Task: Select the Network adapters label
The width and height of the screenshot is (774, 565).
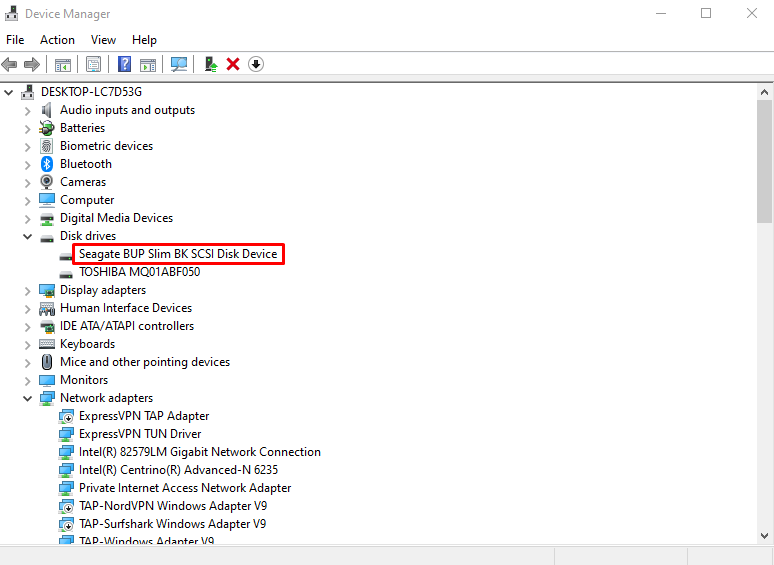Action: pos(107,398)
